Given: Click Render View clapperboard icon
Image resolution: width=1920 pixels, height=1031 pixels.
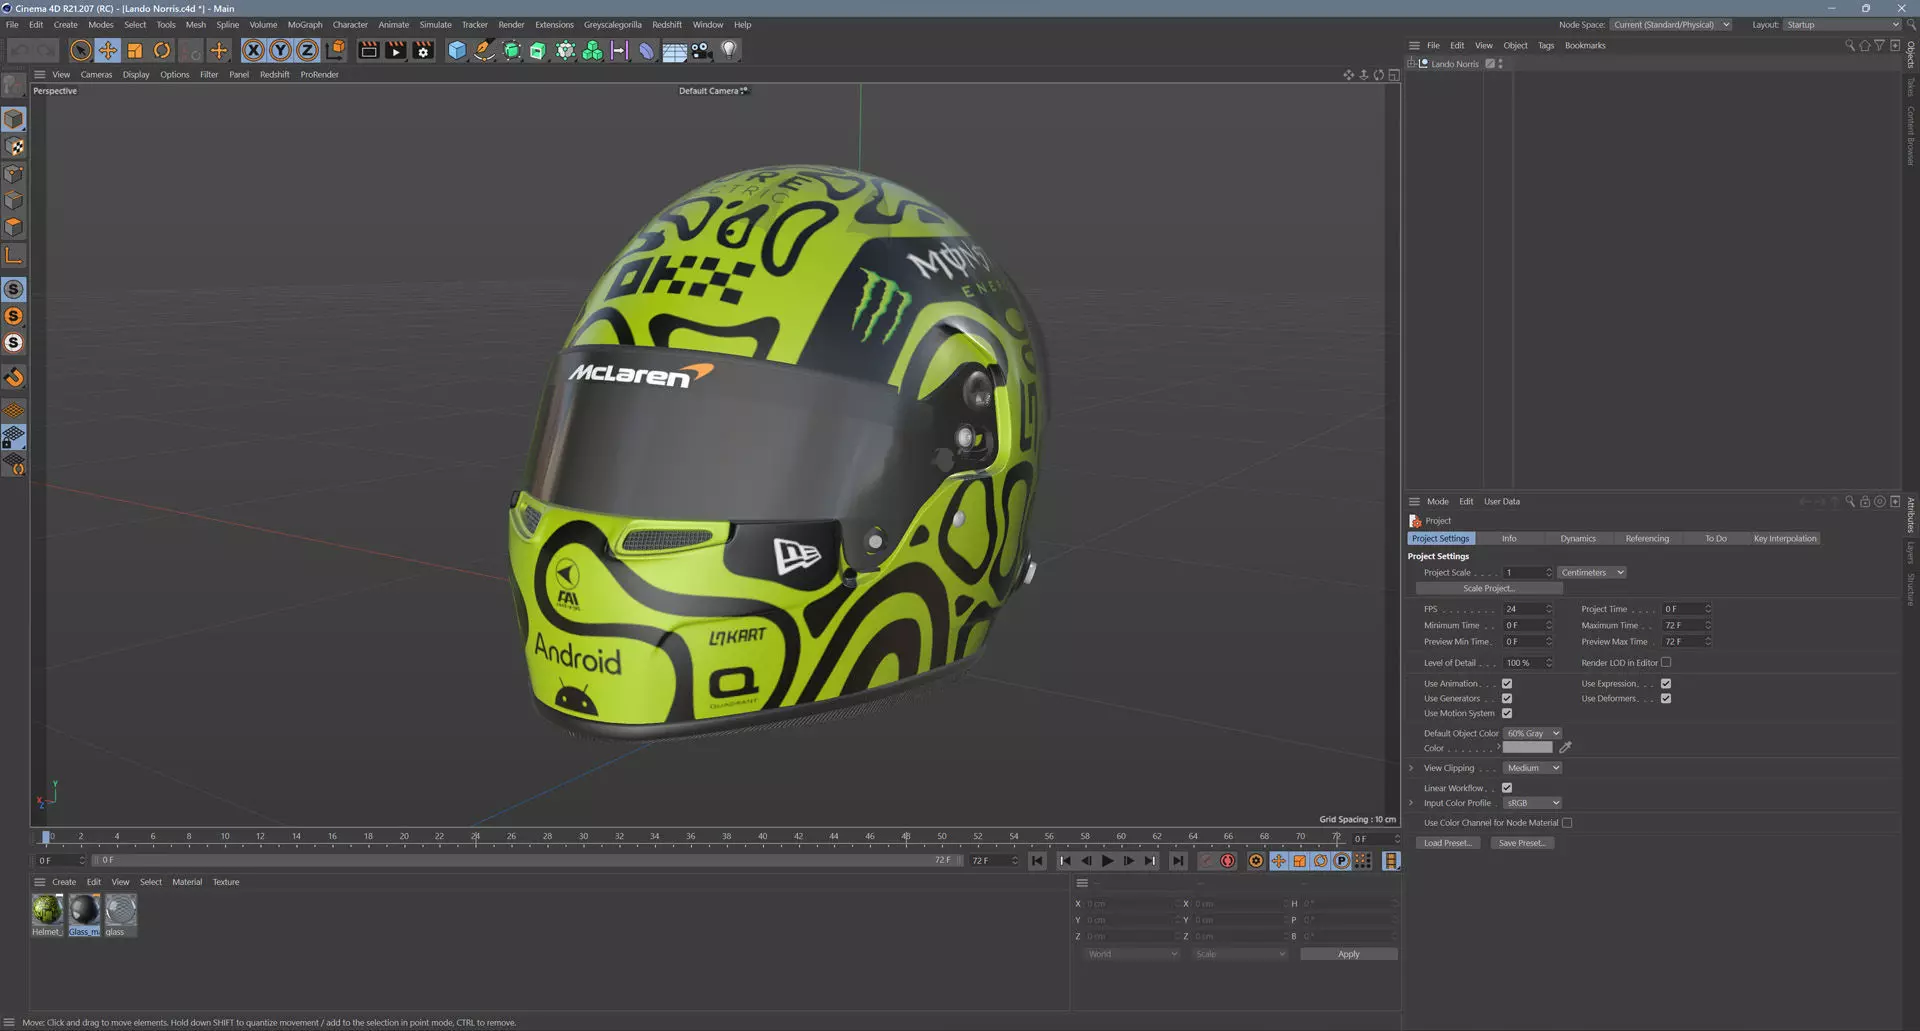Looking at the screenshot, I should pos(369,50).
